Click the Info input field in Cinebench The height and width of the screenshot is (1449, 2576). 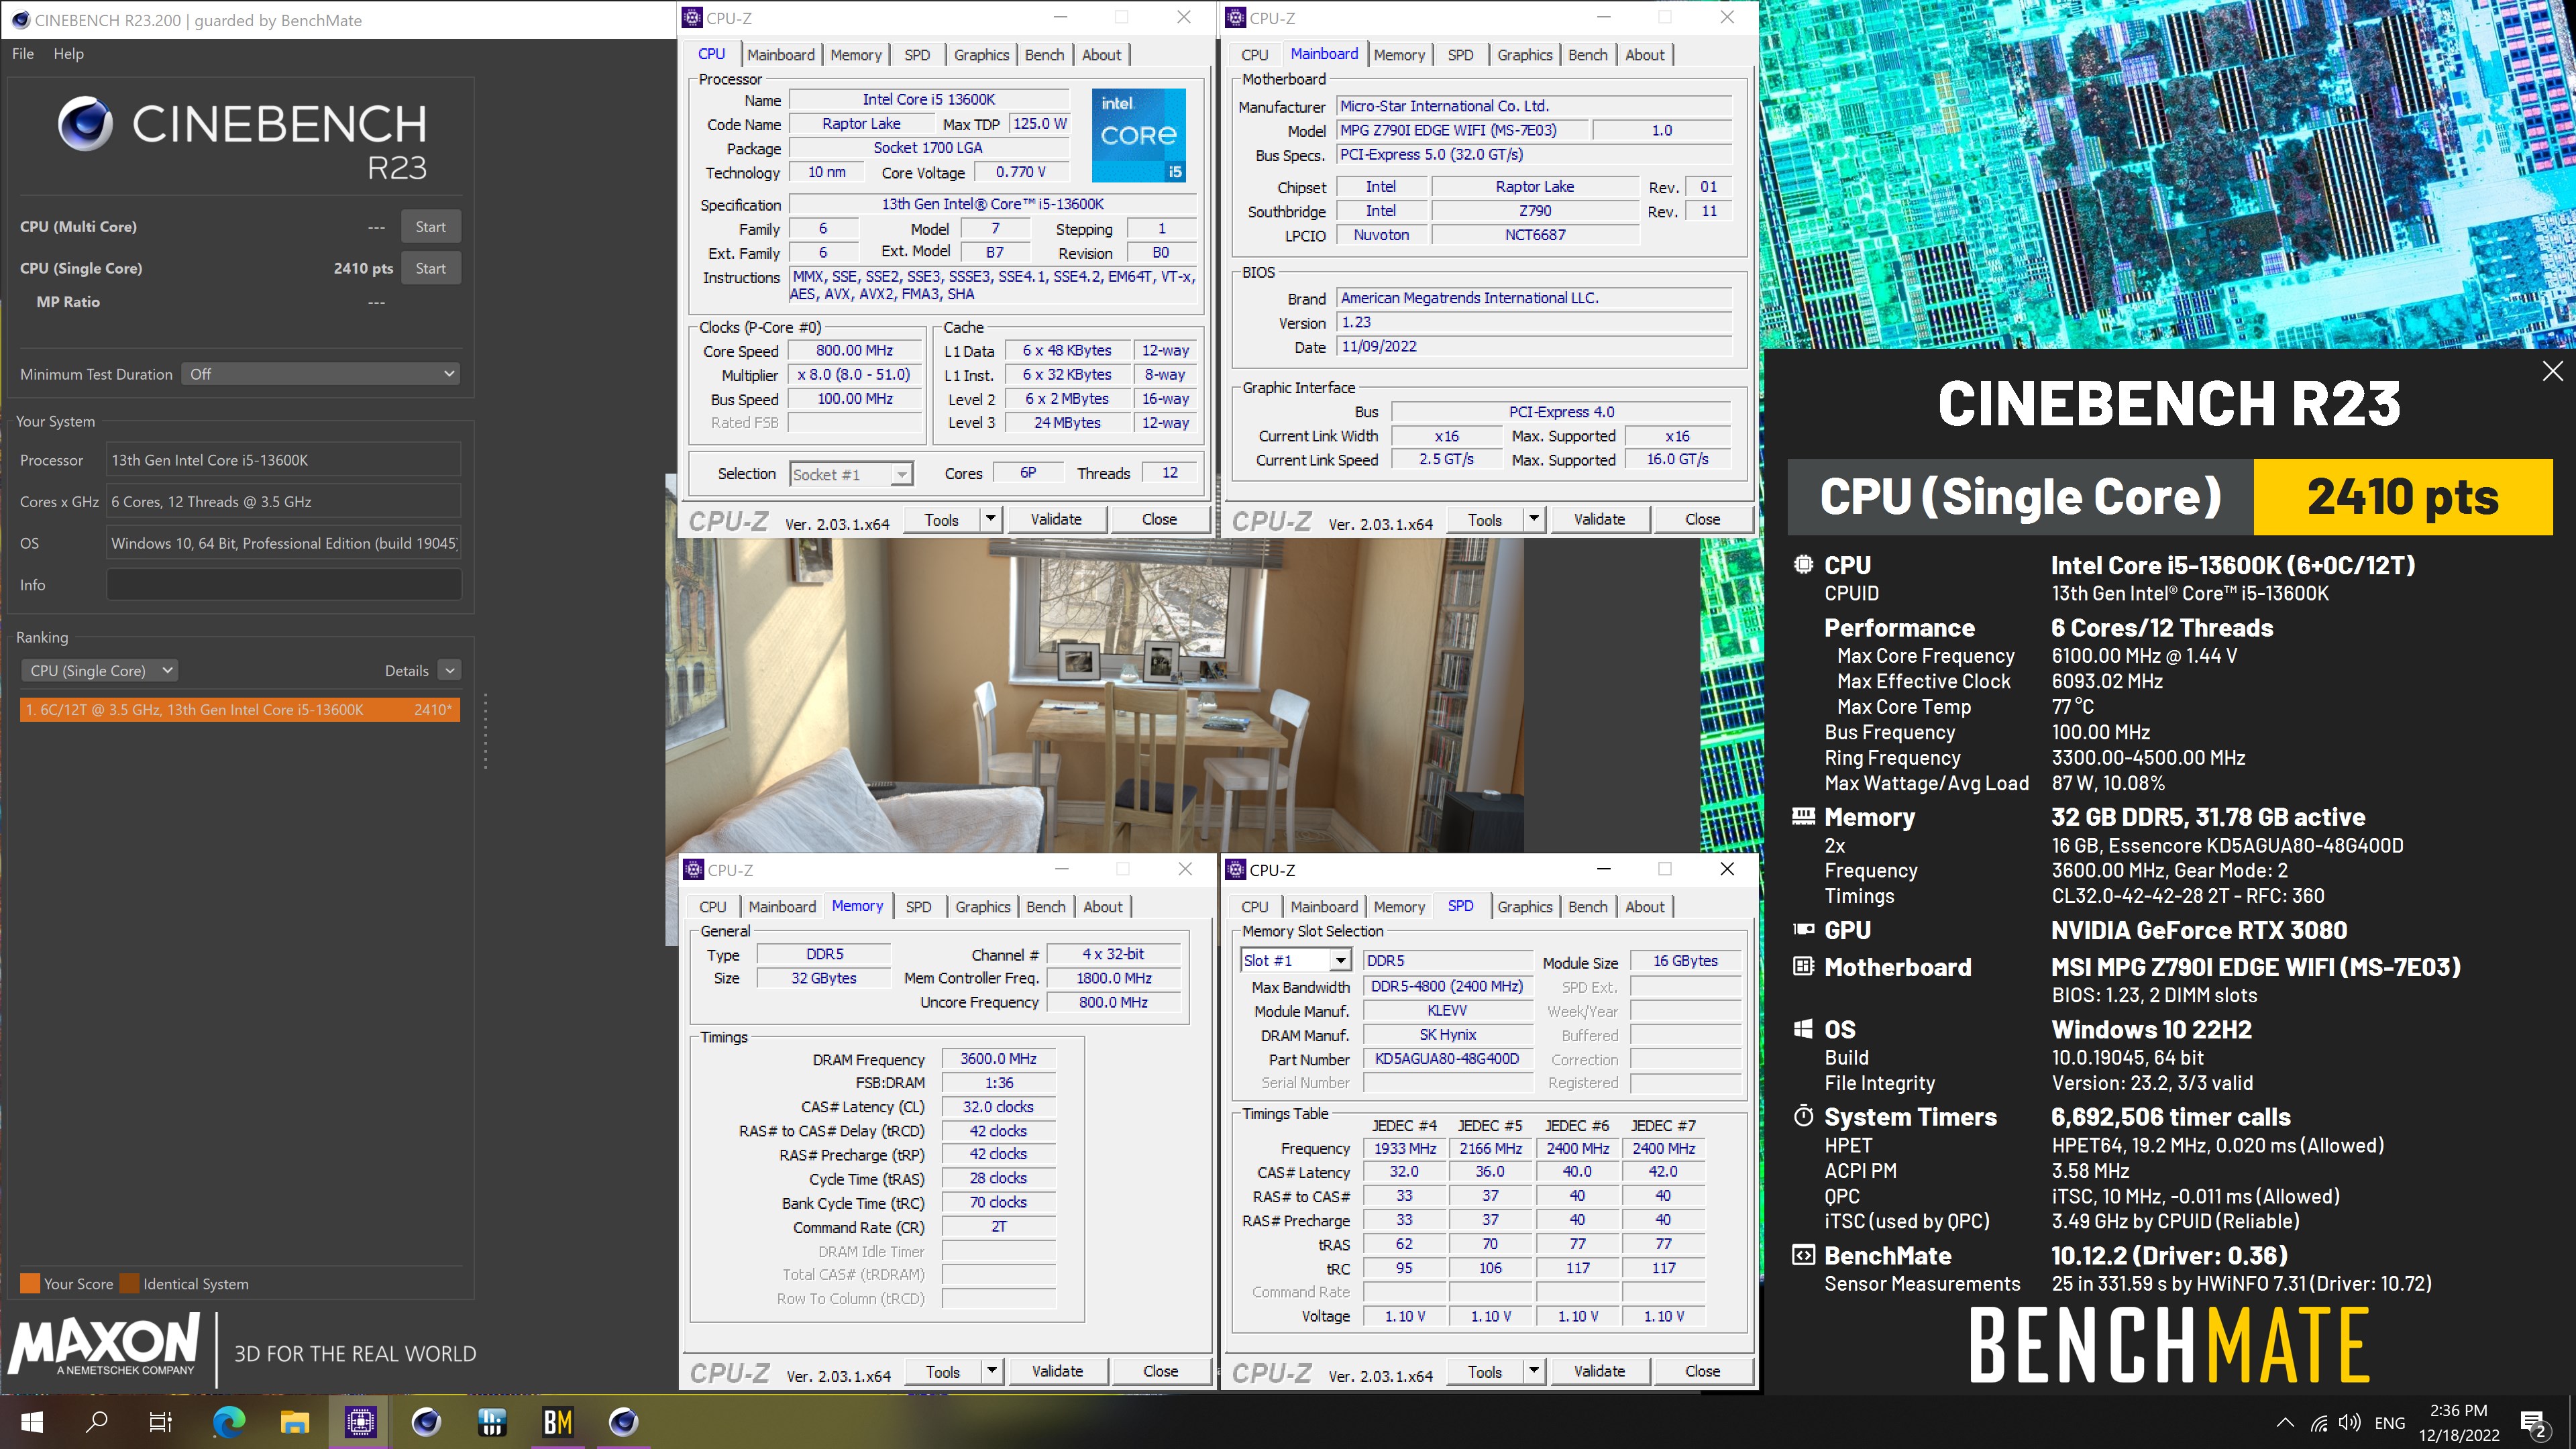pyautogui.click(x=284, y=584)
